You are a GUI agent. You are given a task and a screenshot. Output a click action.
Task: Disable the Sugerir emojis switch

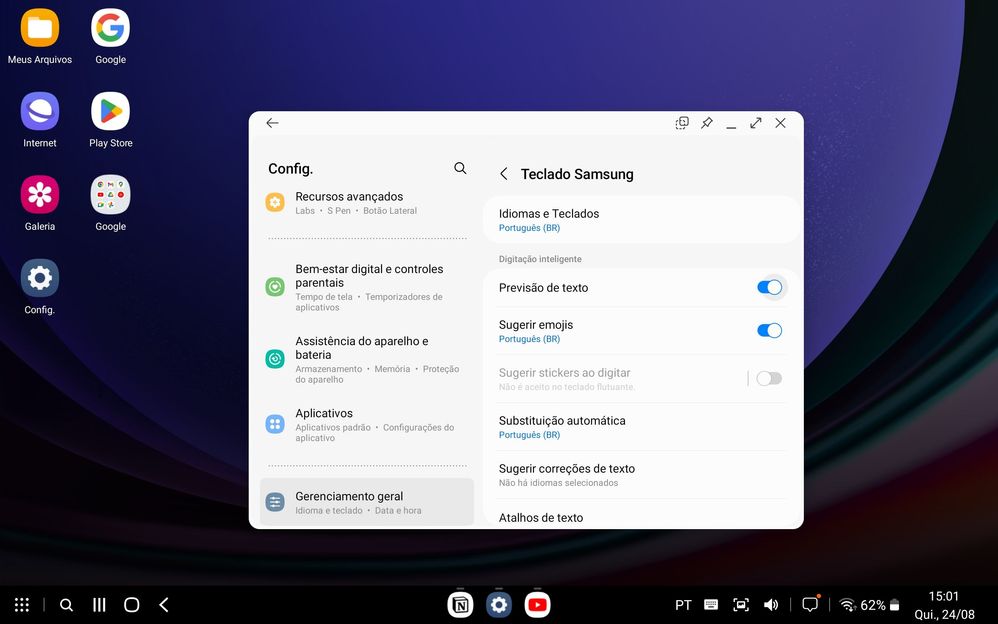[x=770, y=330]
